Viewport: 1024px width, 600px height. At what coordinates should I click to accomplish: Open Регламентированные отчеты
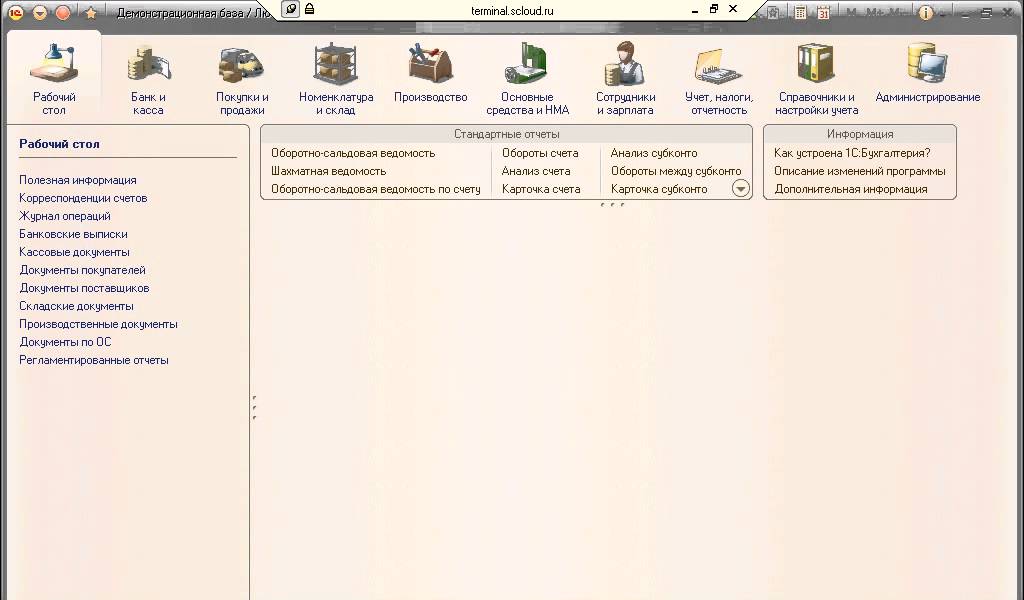[93, 360]
